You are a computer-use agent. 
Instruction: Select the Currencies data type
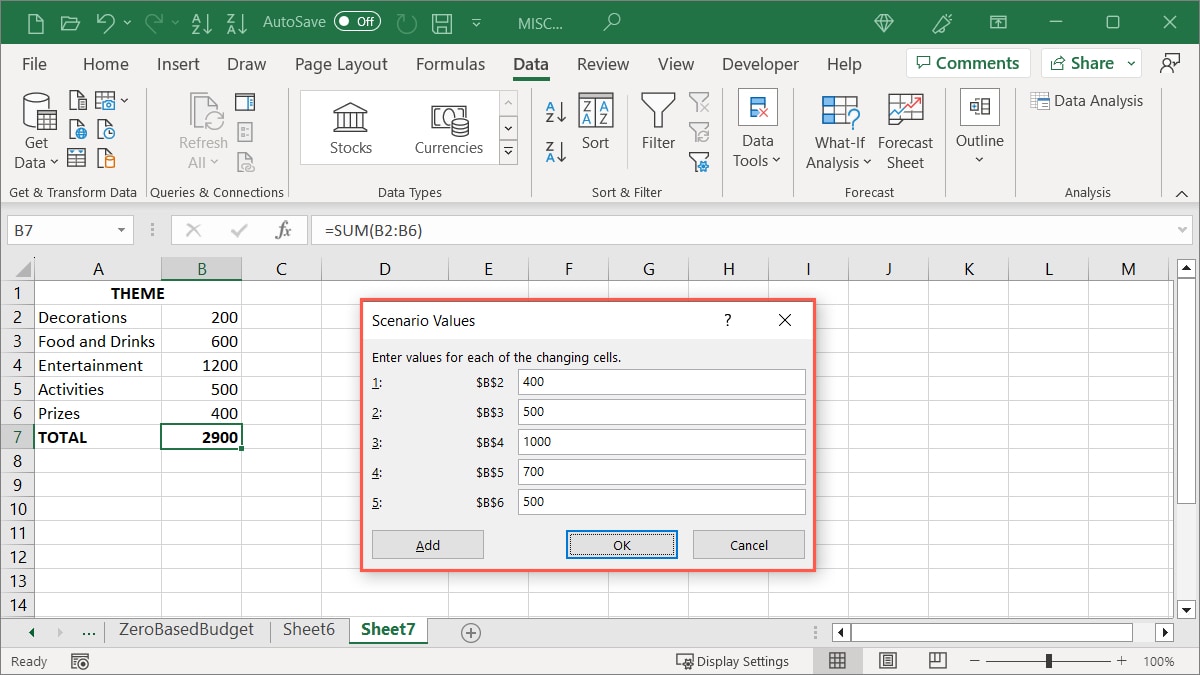tap(448, 126)
